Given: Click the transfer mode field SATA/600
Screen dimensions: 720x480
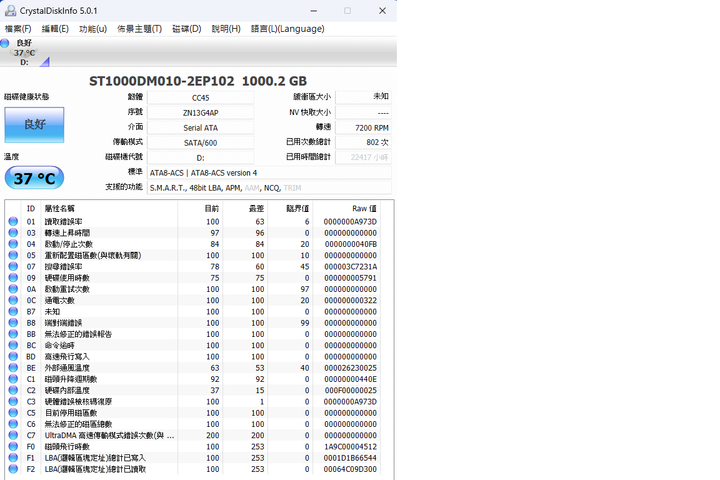Looking at the screenshot, I should pyautogui.click(x=201, y=143).
